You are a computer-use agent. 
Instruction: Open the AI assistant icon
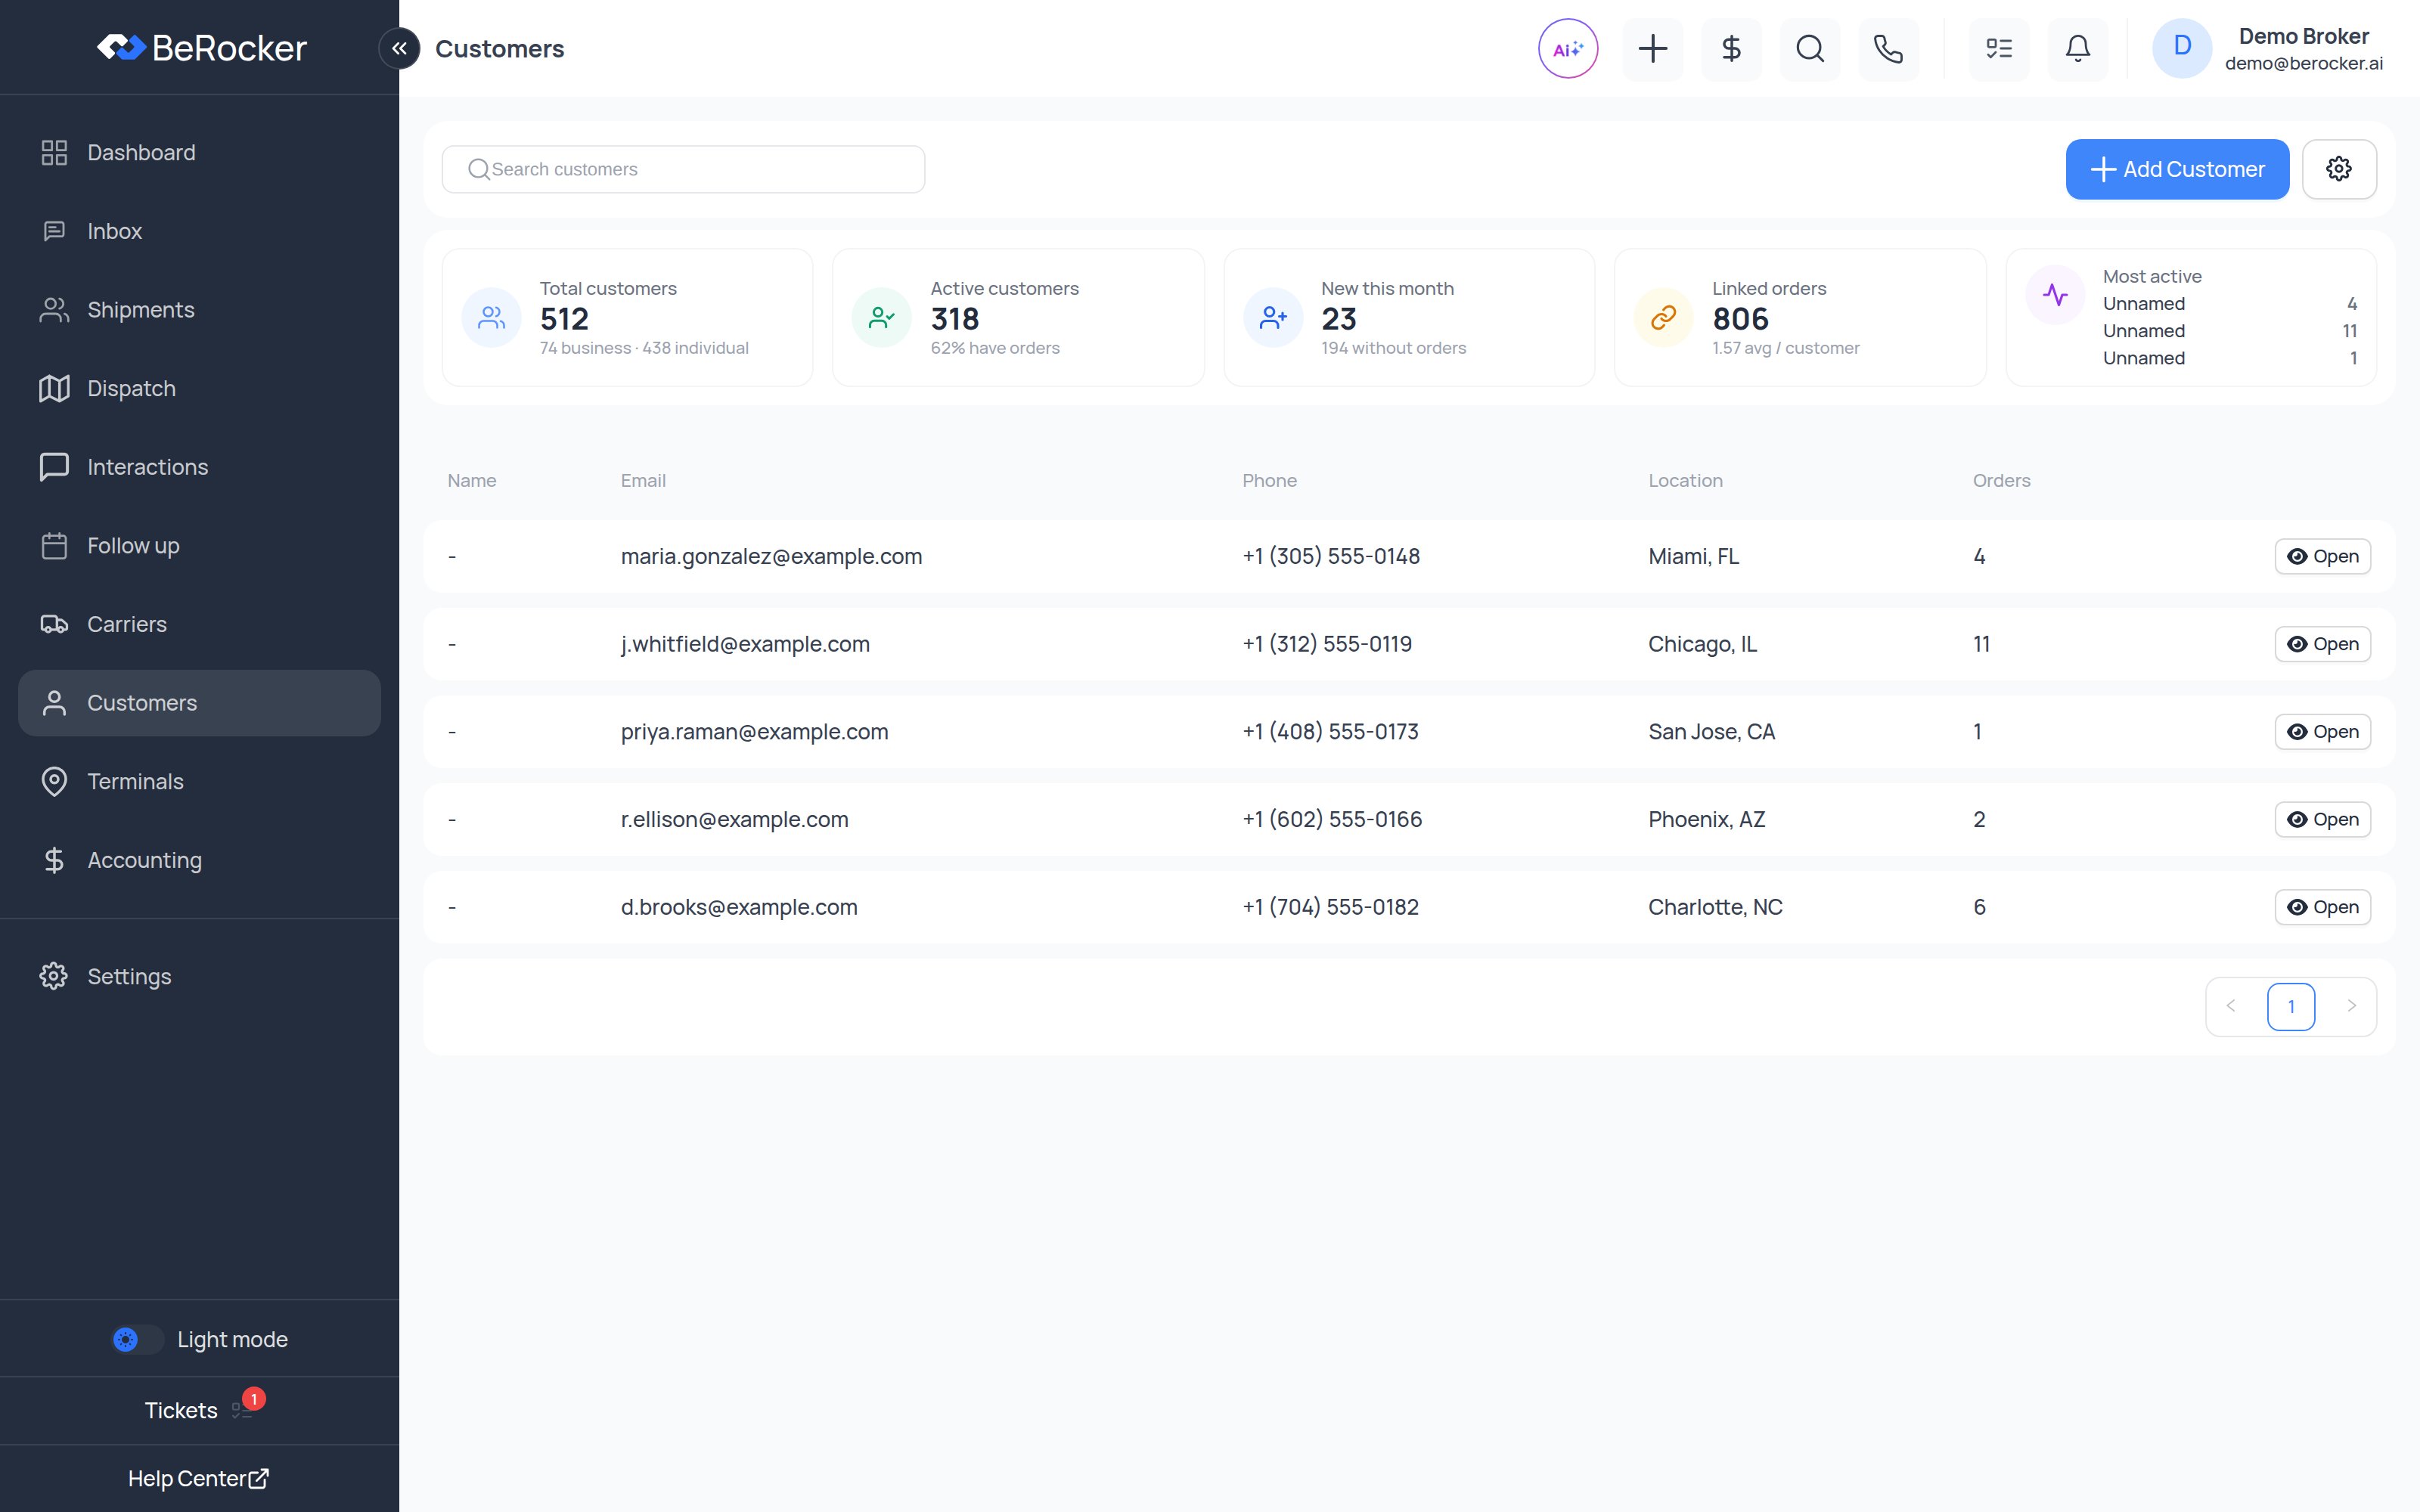click(x=1567, y=48)
